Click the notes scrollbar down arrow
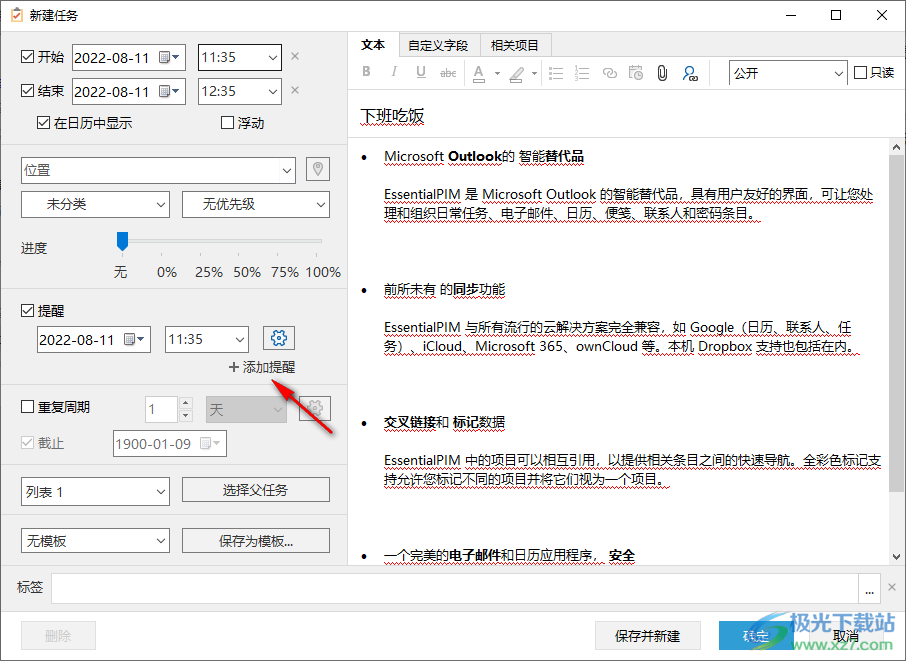The image size is (906, 661). (896, 557)
